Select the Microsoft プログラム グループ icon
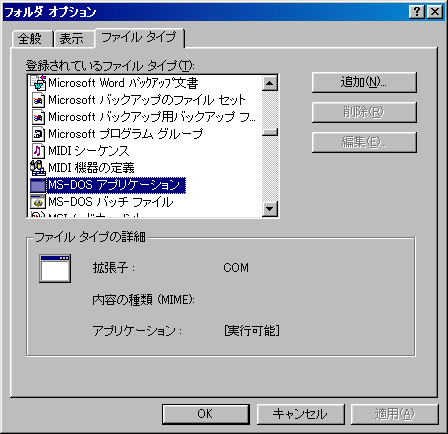This screenshot has width=448, height=434. pos(38,134)
